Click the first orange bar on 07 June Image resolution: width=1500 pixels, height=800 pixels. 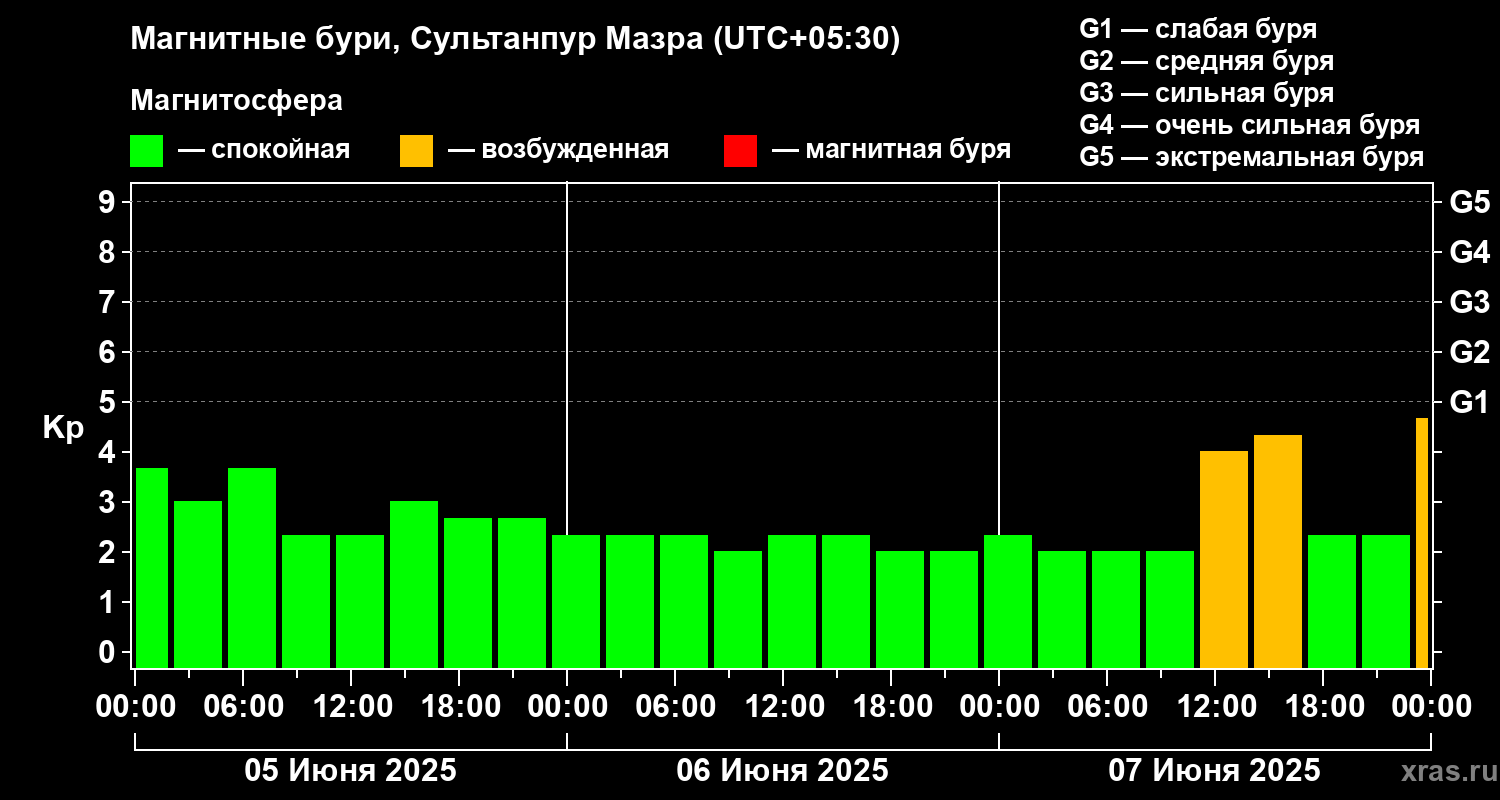coord(1224,560)
